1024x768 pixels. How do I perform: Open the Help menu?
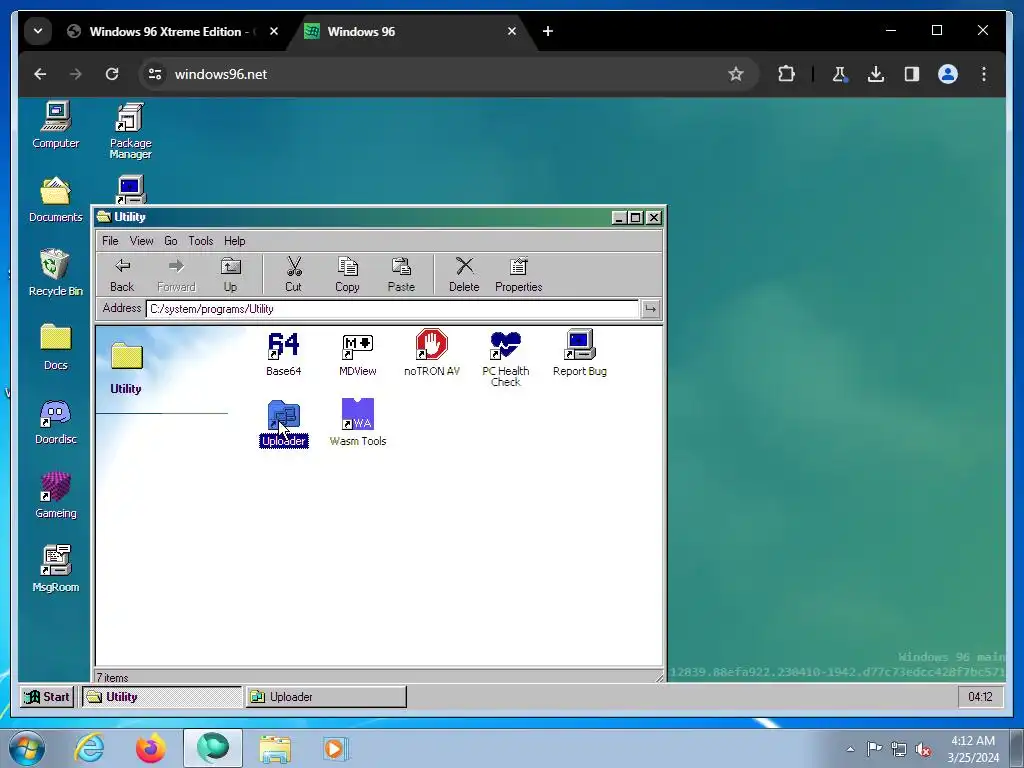click(x=234, y=241)
